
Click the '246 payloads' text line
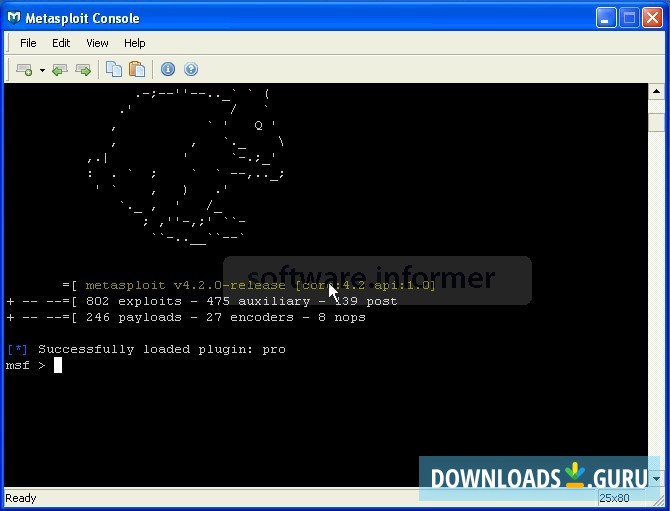click(186, 317)
